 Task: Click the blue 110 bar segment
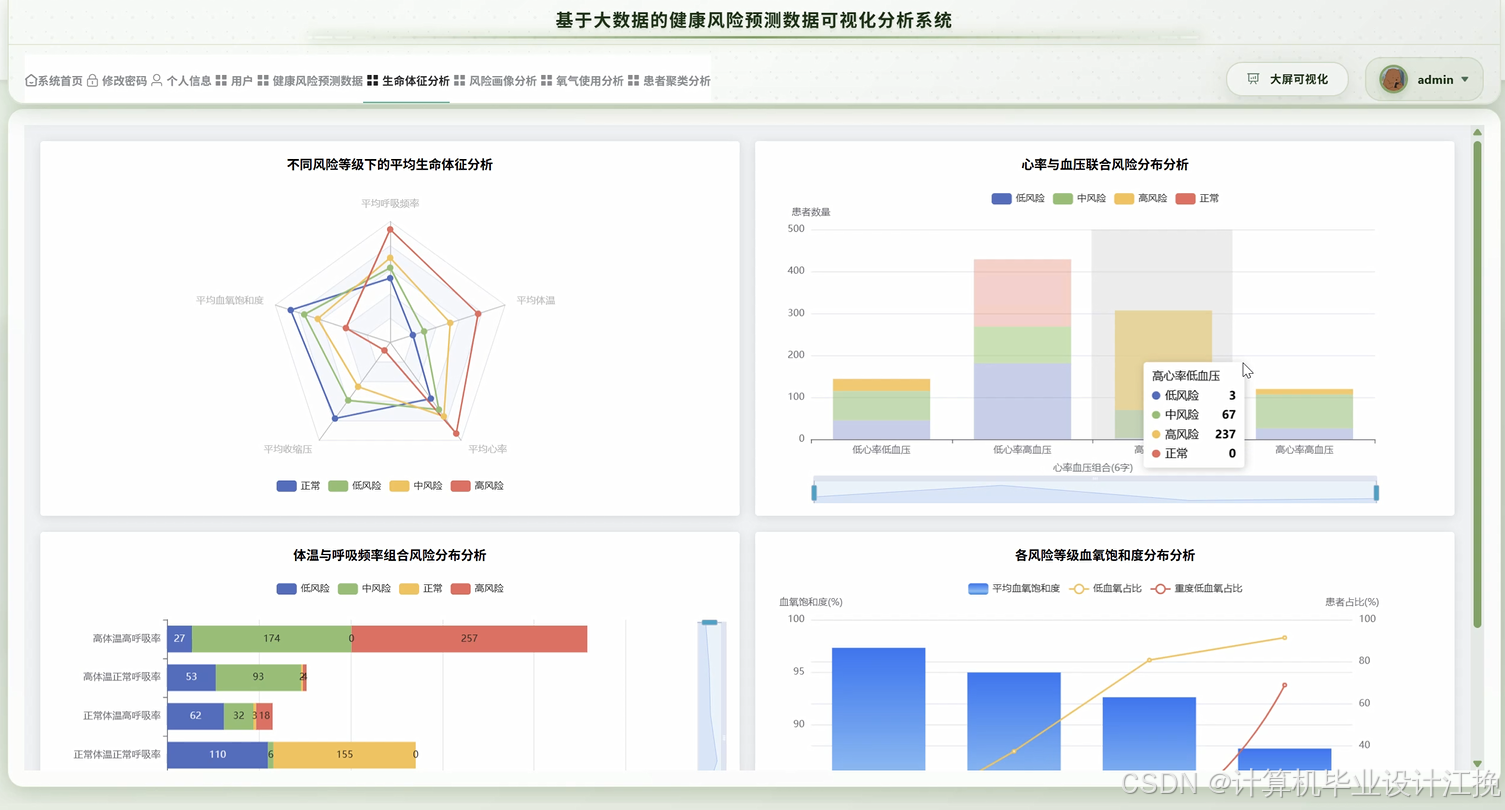point(218,755)
